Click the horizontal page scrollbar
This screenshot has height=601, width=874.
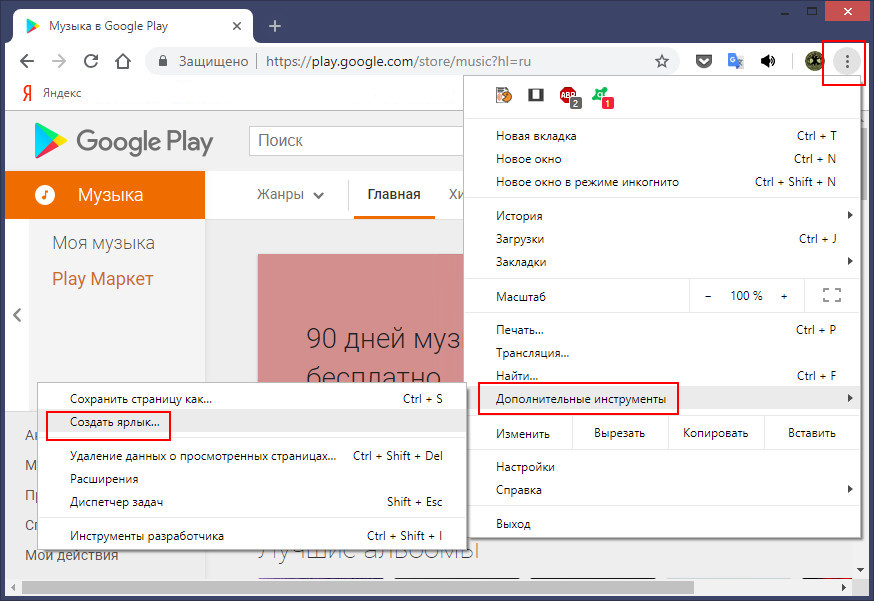(358, 588)
